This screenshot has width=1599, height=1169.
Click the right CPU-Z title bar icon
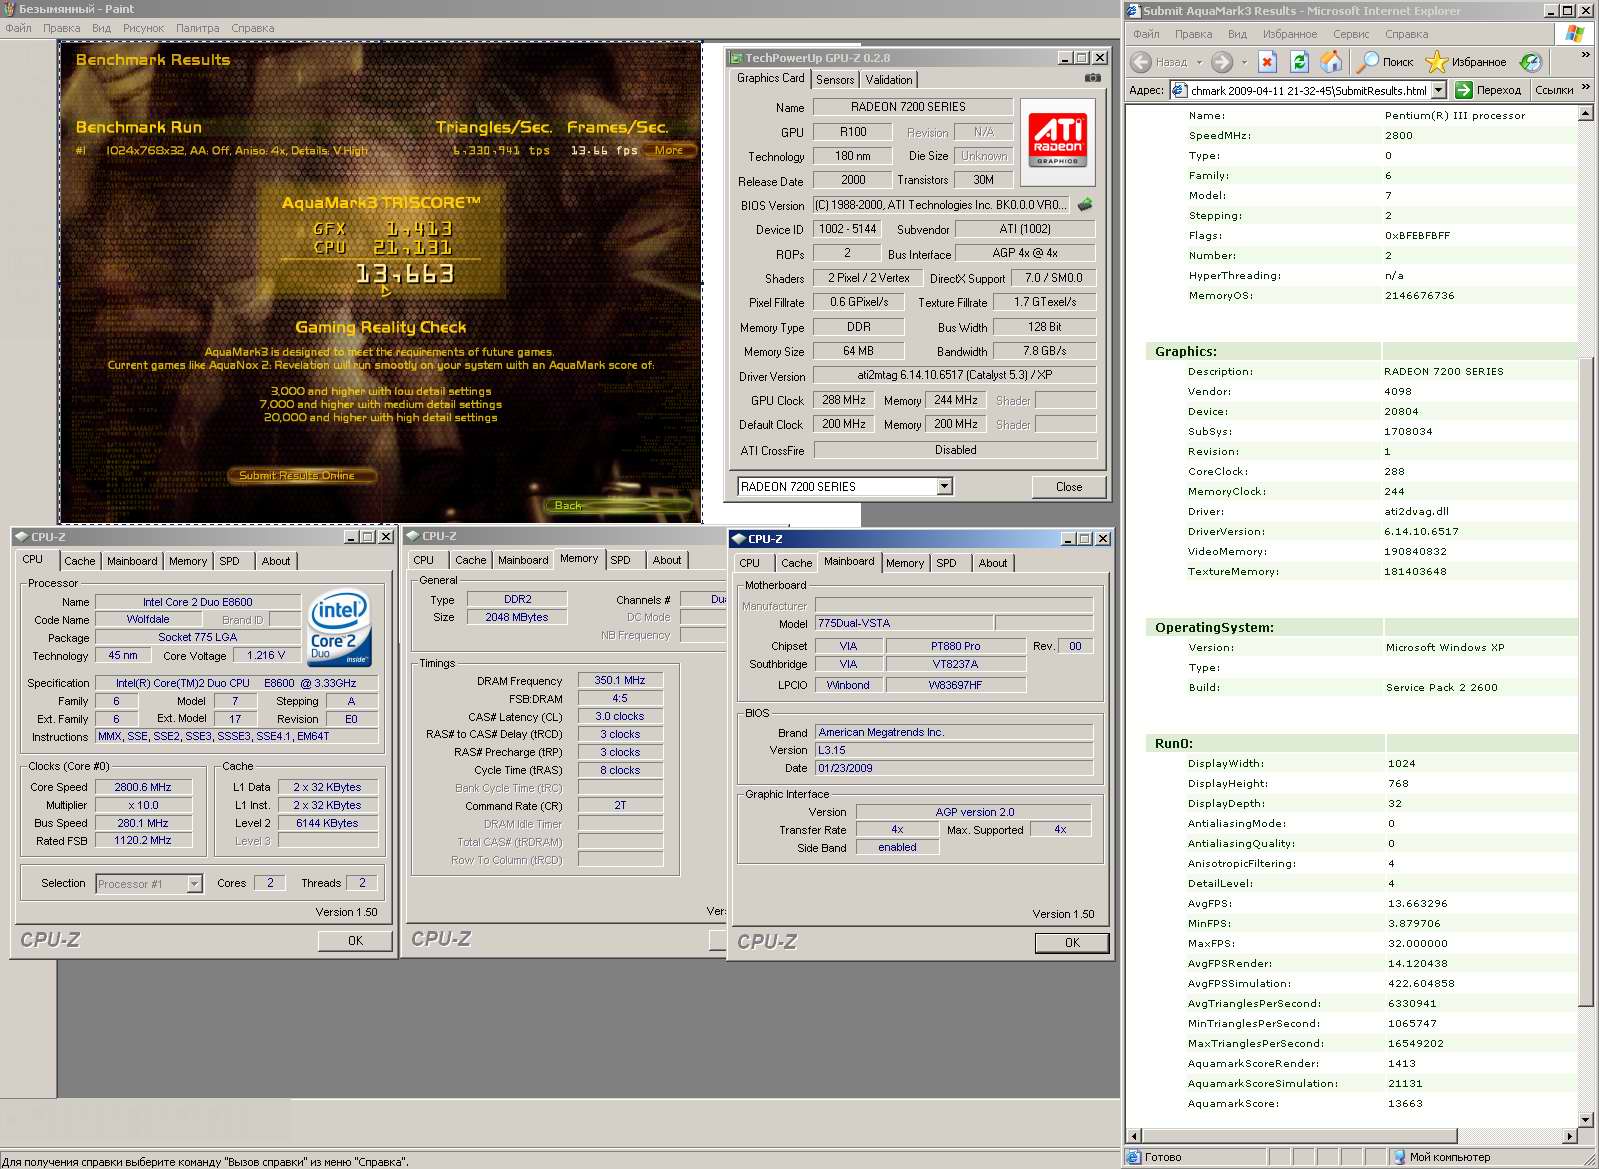pyautogui.click(x=738, y=539)
